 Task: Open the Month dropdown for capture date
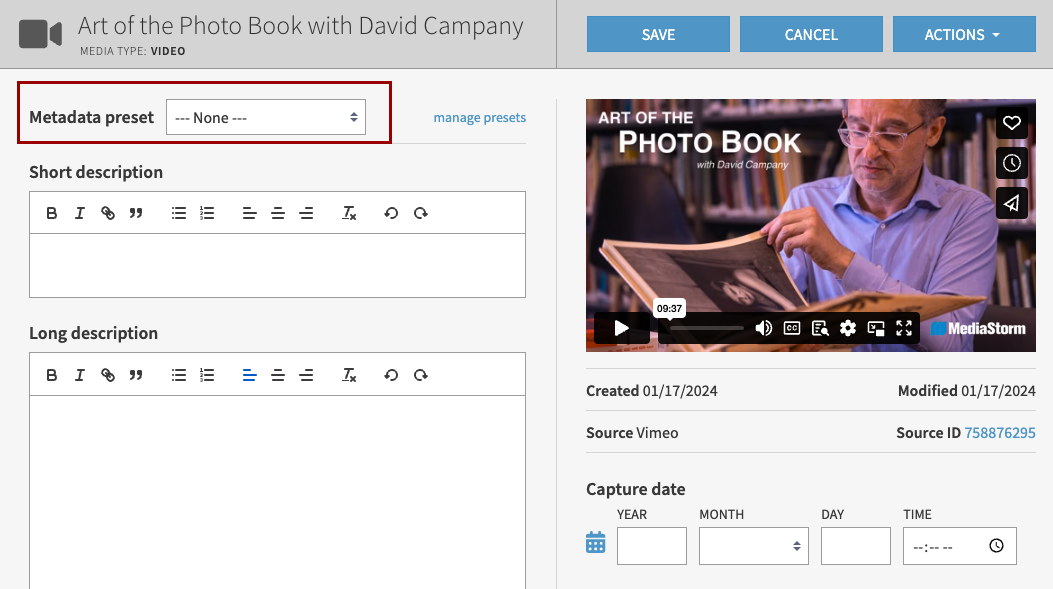pos(753,546)
